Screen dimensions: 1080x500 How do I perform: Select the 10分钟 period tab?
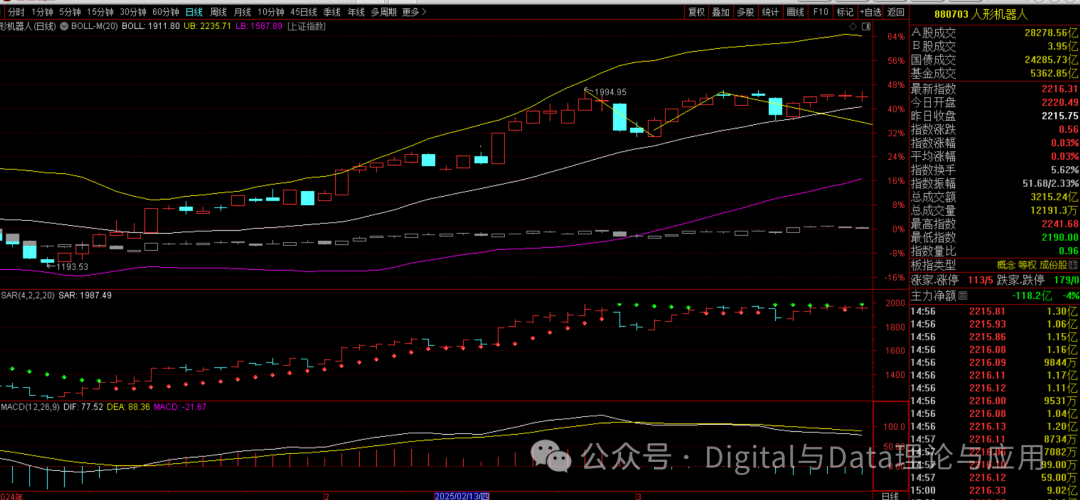[271, 12]
